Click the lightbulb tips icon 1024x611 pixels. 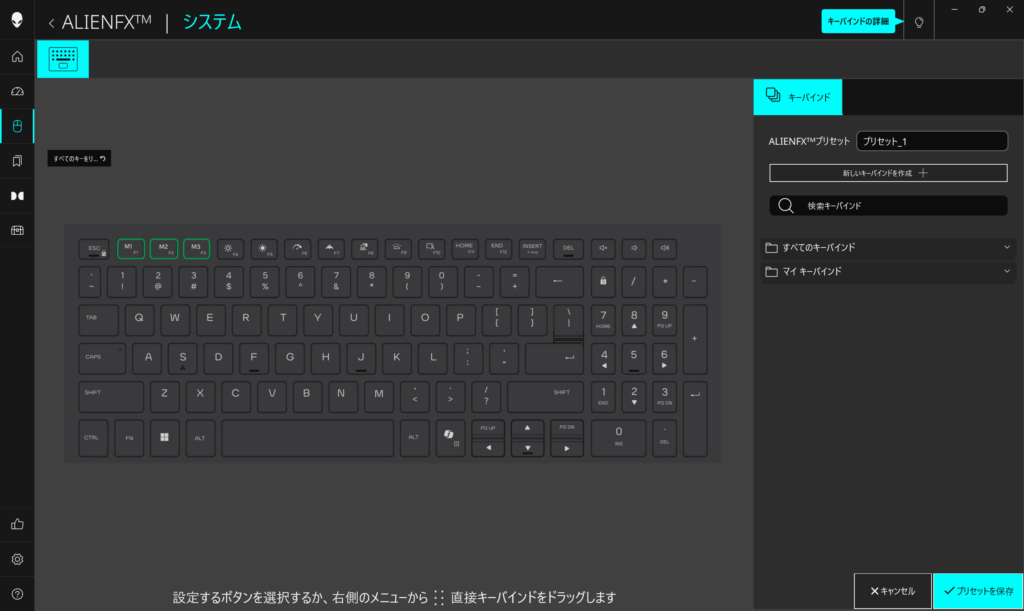point(919,21)
